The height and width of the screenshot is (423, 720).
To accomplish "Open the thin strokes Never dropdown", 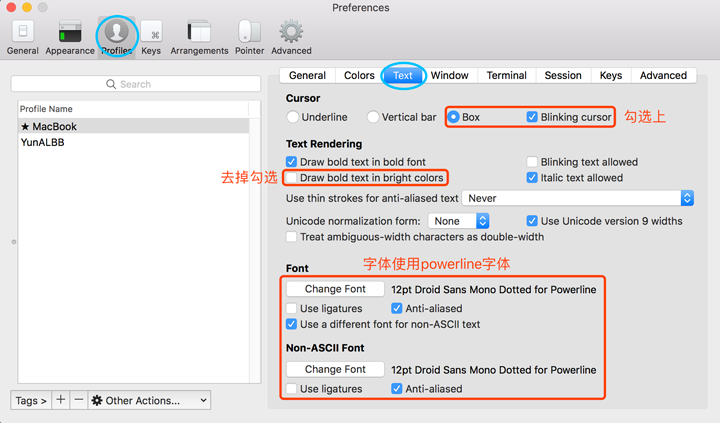I will pyautogui.click(x=578, y=198).
